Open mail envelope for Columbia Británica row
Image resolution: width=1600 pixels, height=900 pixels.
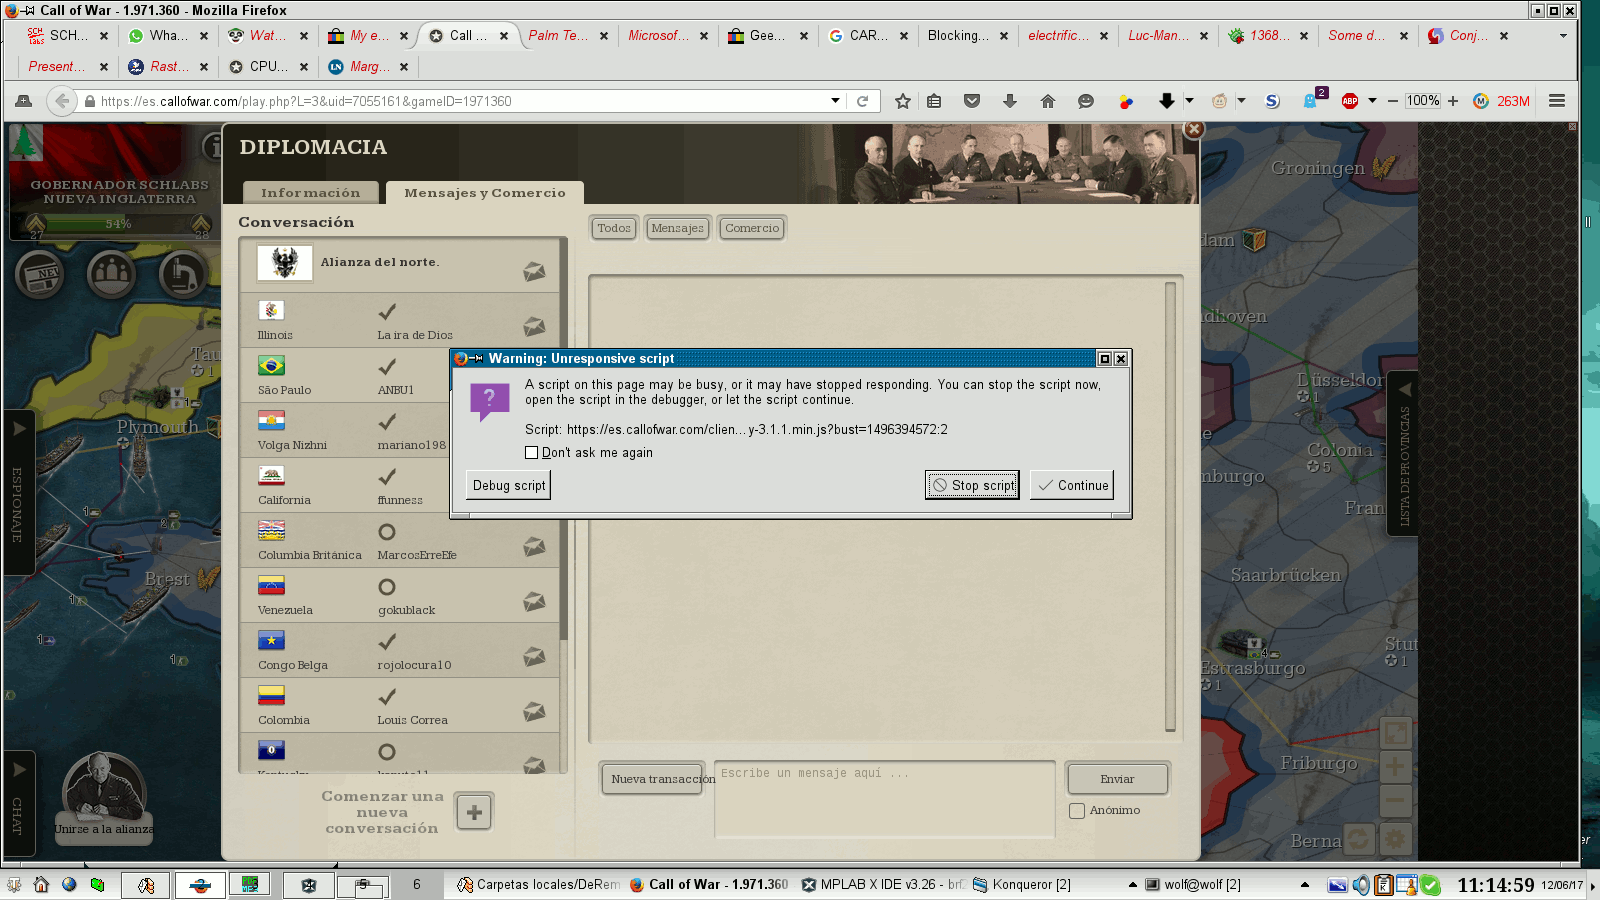pyautogui.click(x=534, y=546)
